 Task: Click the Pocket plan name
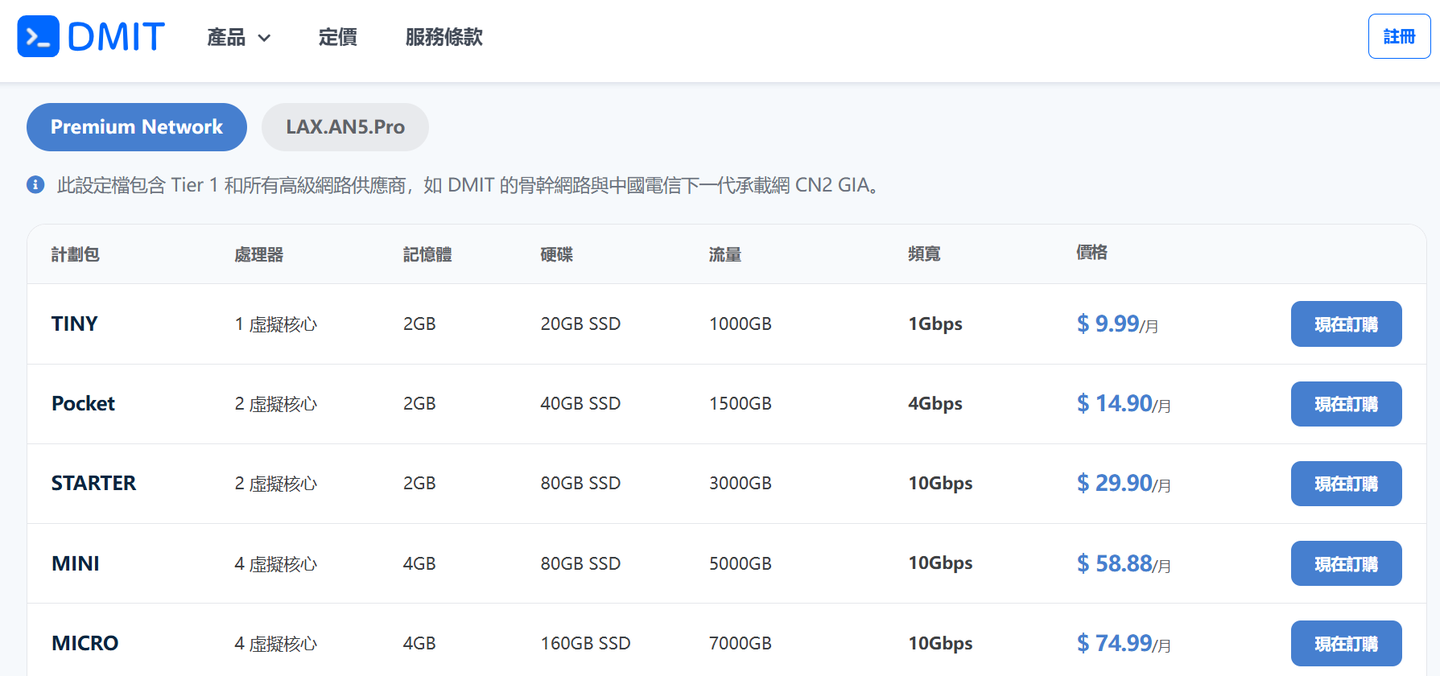83,404
